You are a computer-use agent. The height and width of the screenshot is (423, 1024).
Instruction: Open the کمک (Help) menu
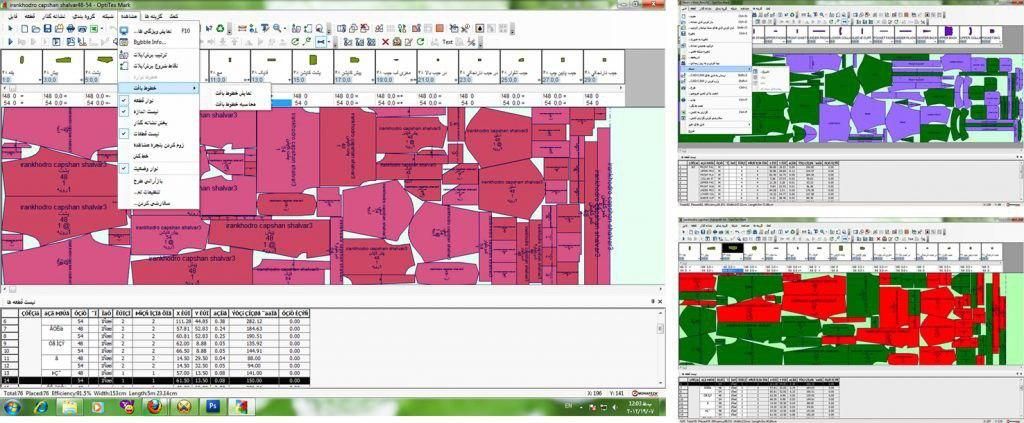173,15
